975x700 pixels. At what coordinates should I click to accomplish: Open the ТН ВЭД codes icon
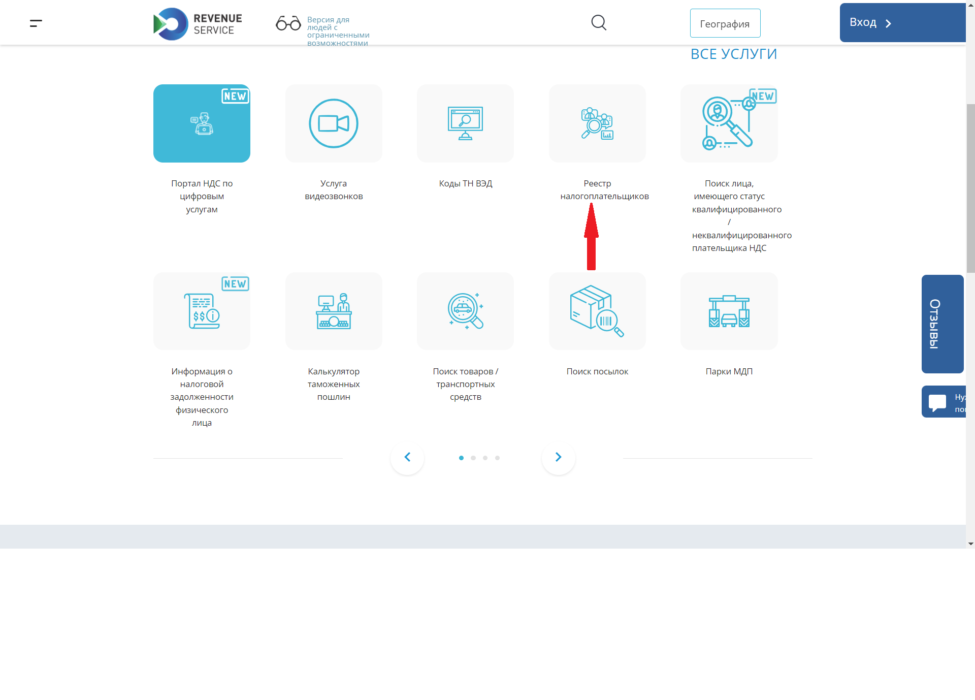[465, 123]
